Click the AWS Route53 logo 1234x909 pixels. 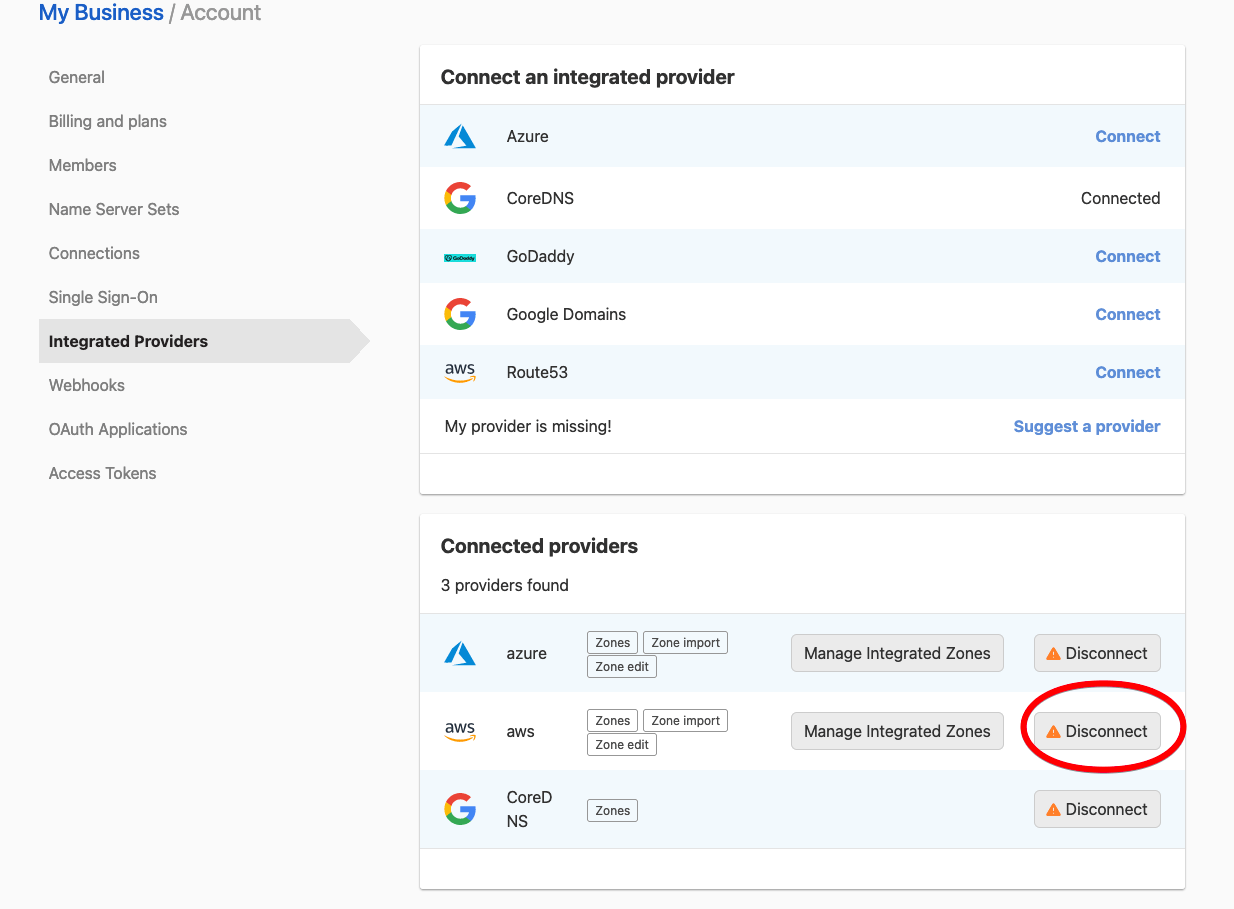click(x=460, y=372)
